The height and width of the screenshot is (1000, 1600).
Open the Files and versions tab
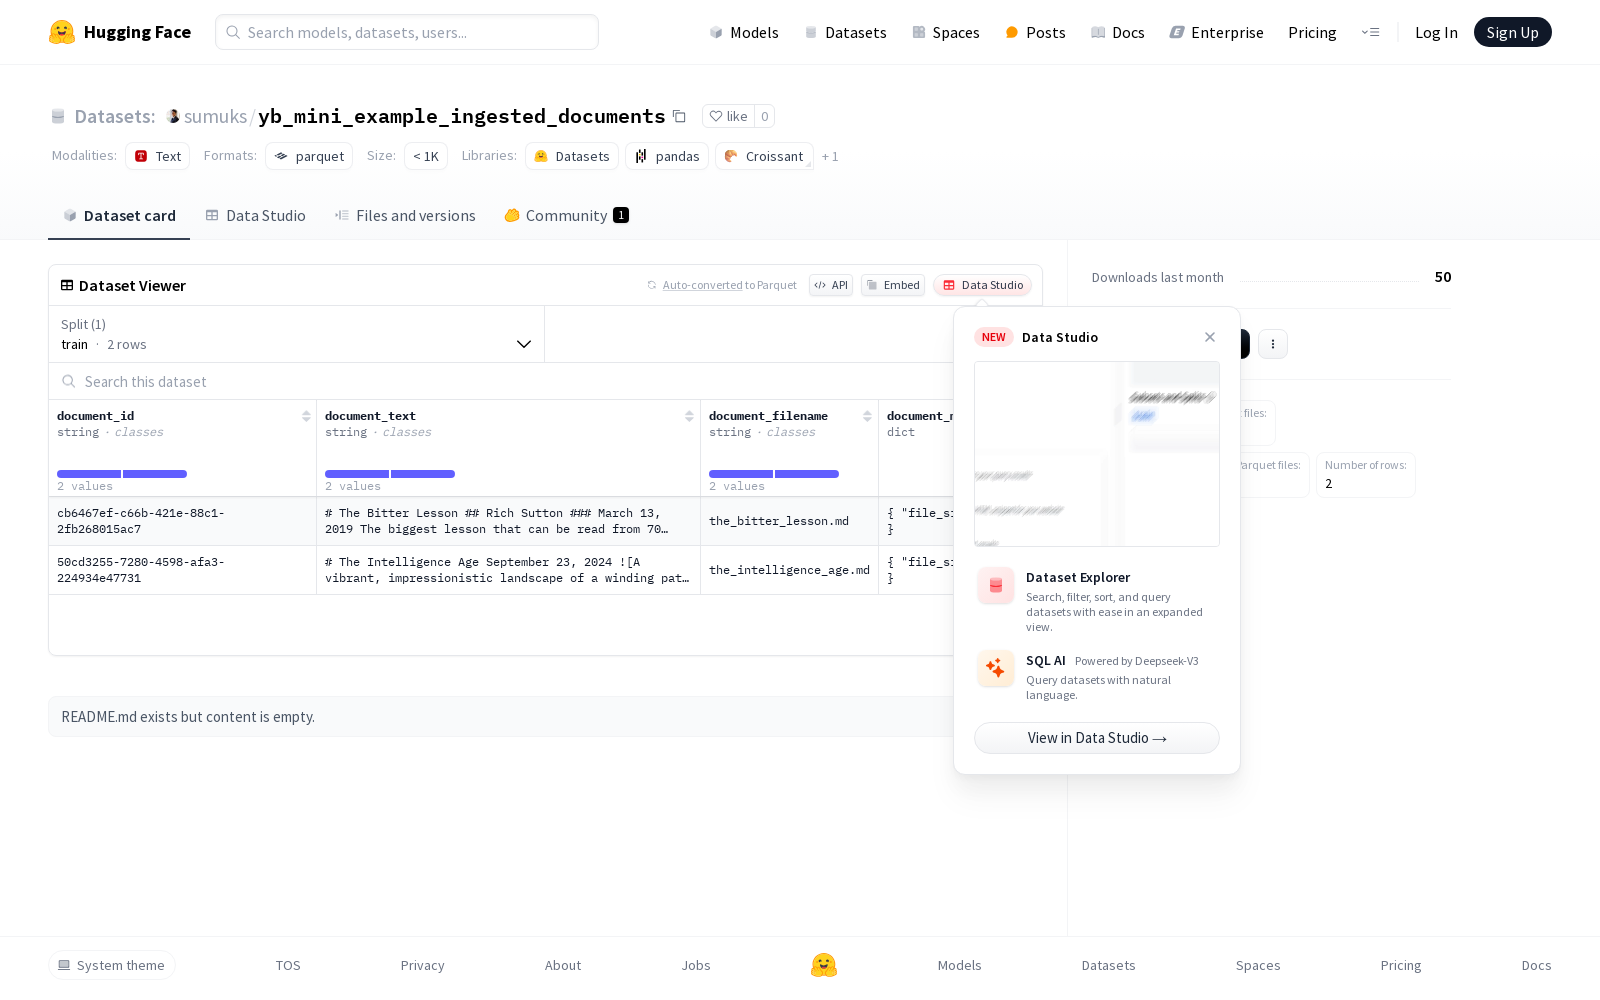pos(405,216)
